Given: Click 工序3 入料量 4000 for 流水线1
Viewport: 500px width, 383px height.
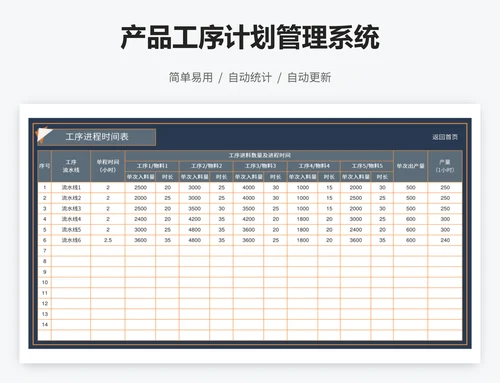Looking at the screenshot, I should point(249,187).
